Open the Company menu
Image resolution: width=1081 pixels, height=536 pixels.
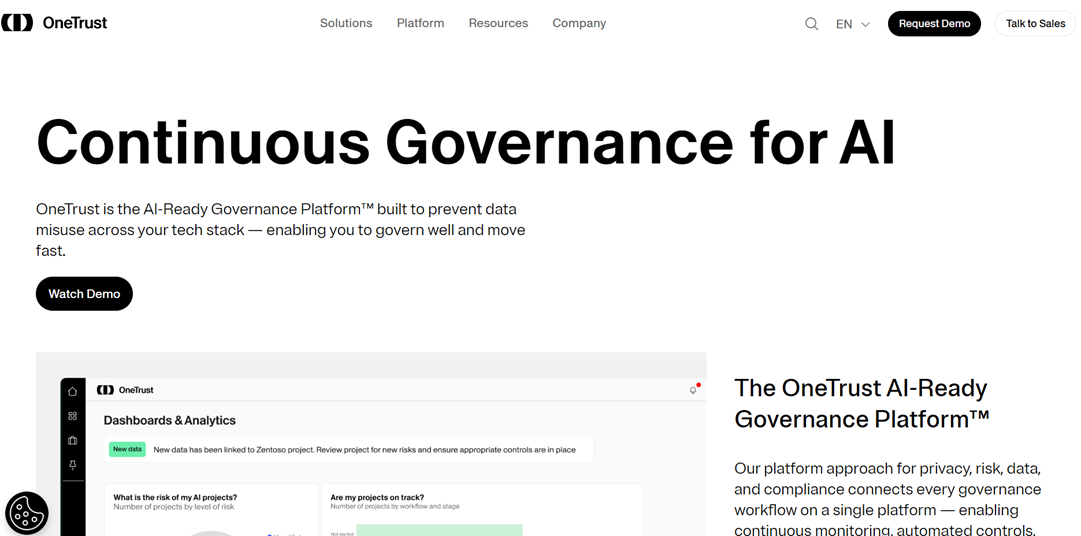pos(579,23)
